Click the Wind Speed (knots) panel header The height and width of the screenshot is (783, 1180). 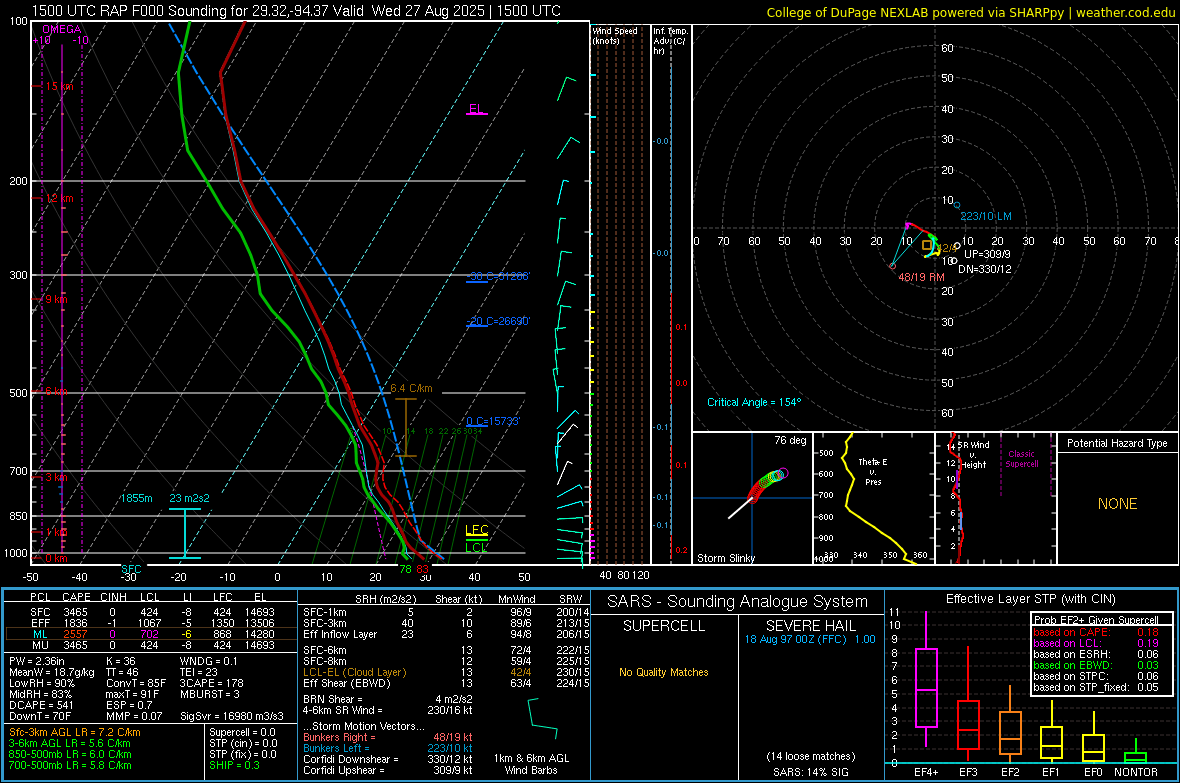coord(615,35)
